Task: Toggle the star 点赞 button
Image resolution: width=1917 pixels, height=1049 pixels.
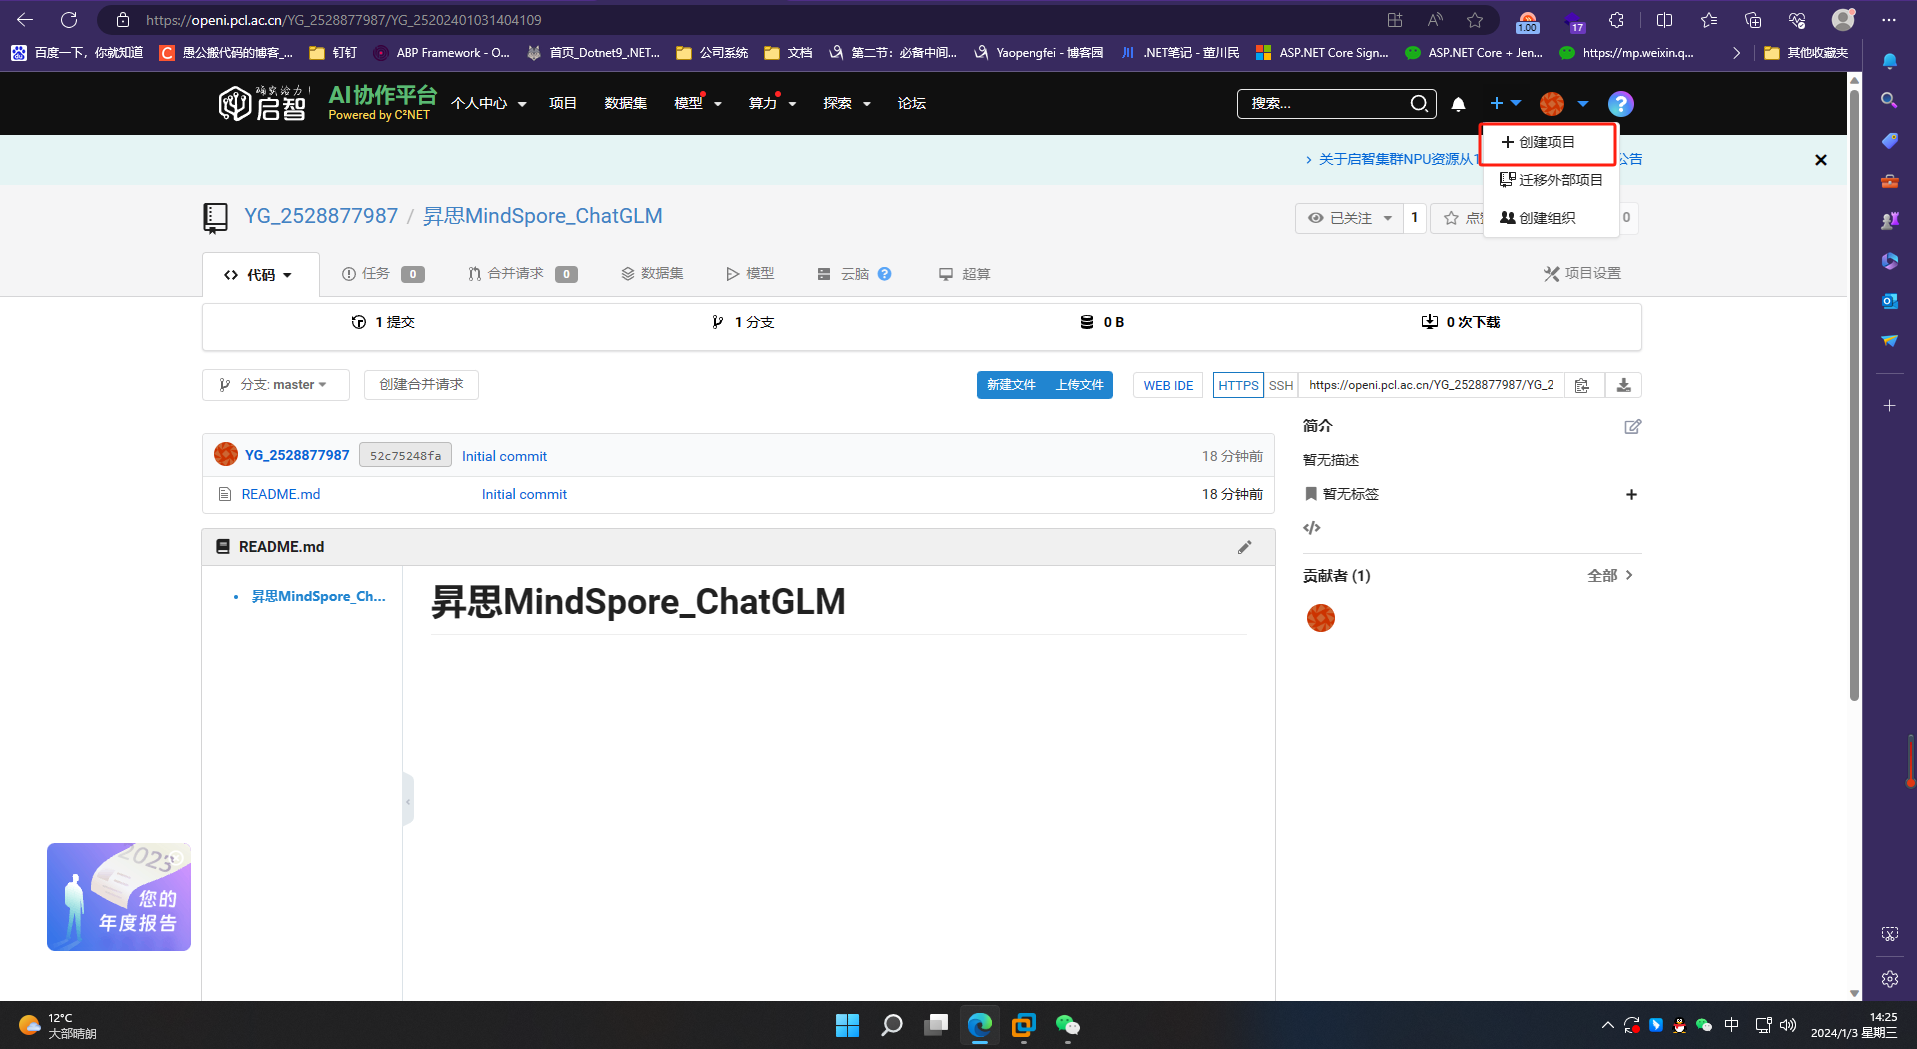Action: click(x=1459, y=218)
